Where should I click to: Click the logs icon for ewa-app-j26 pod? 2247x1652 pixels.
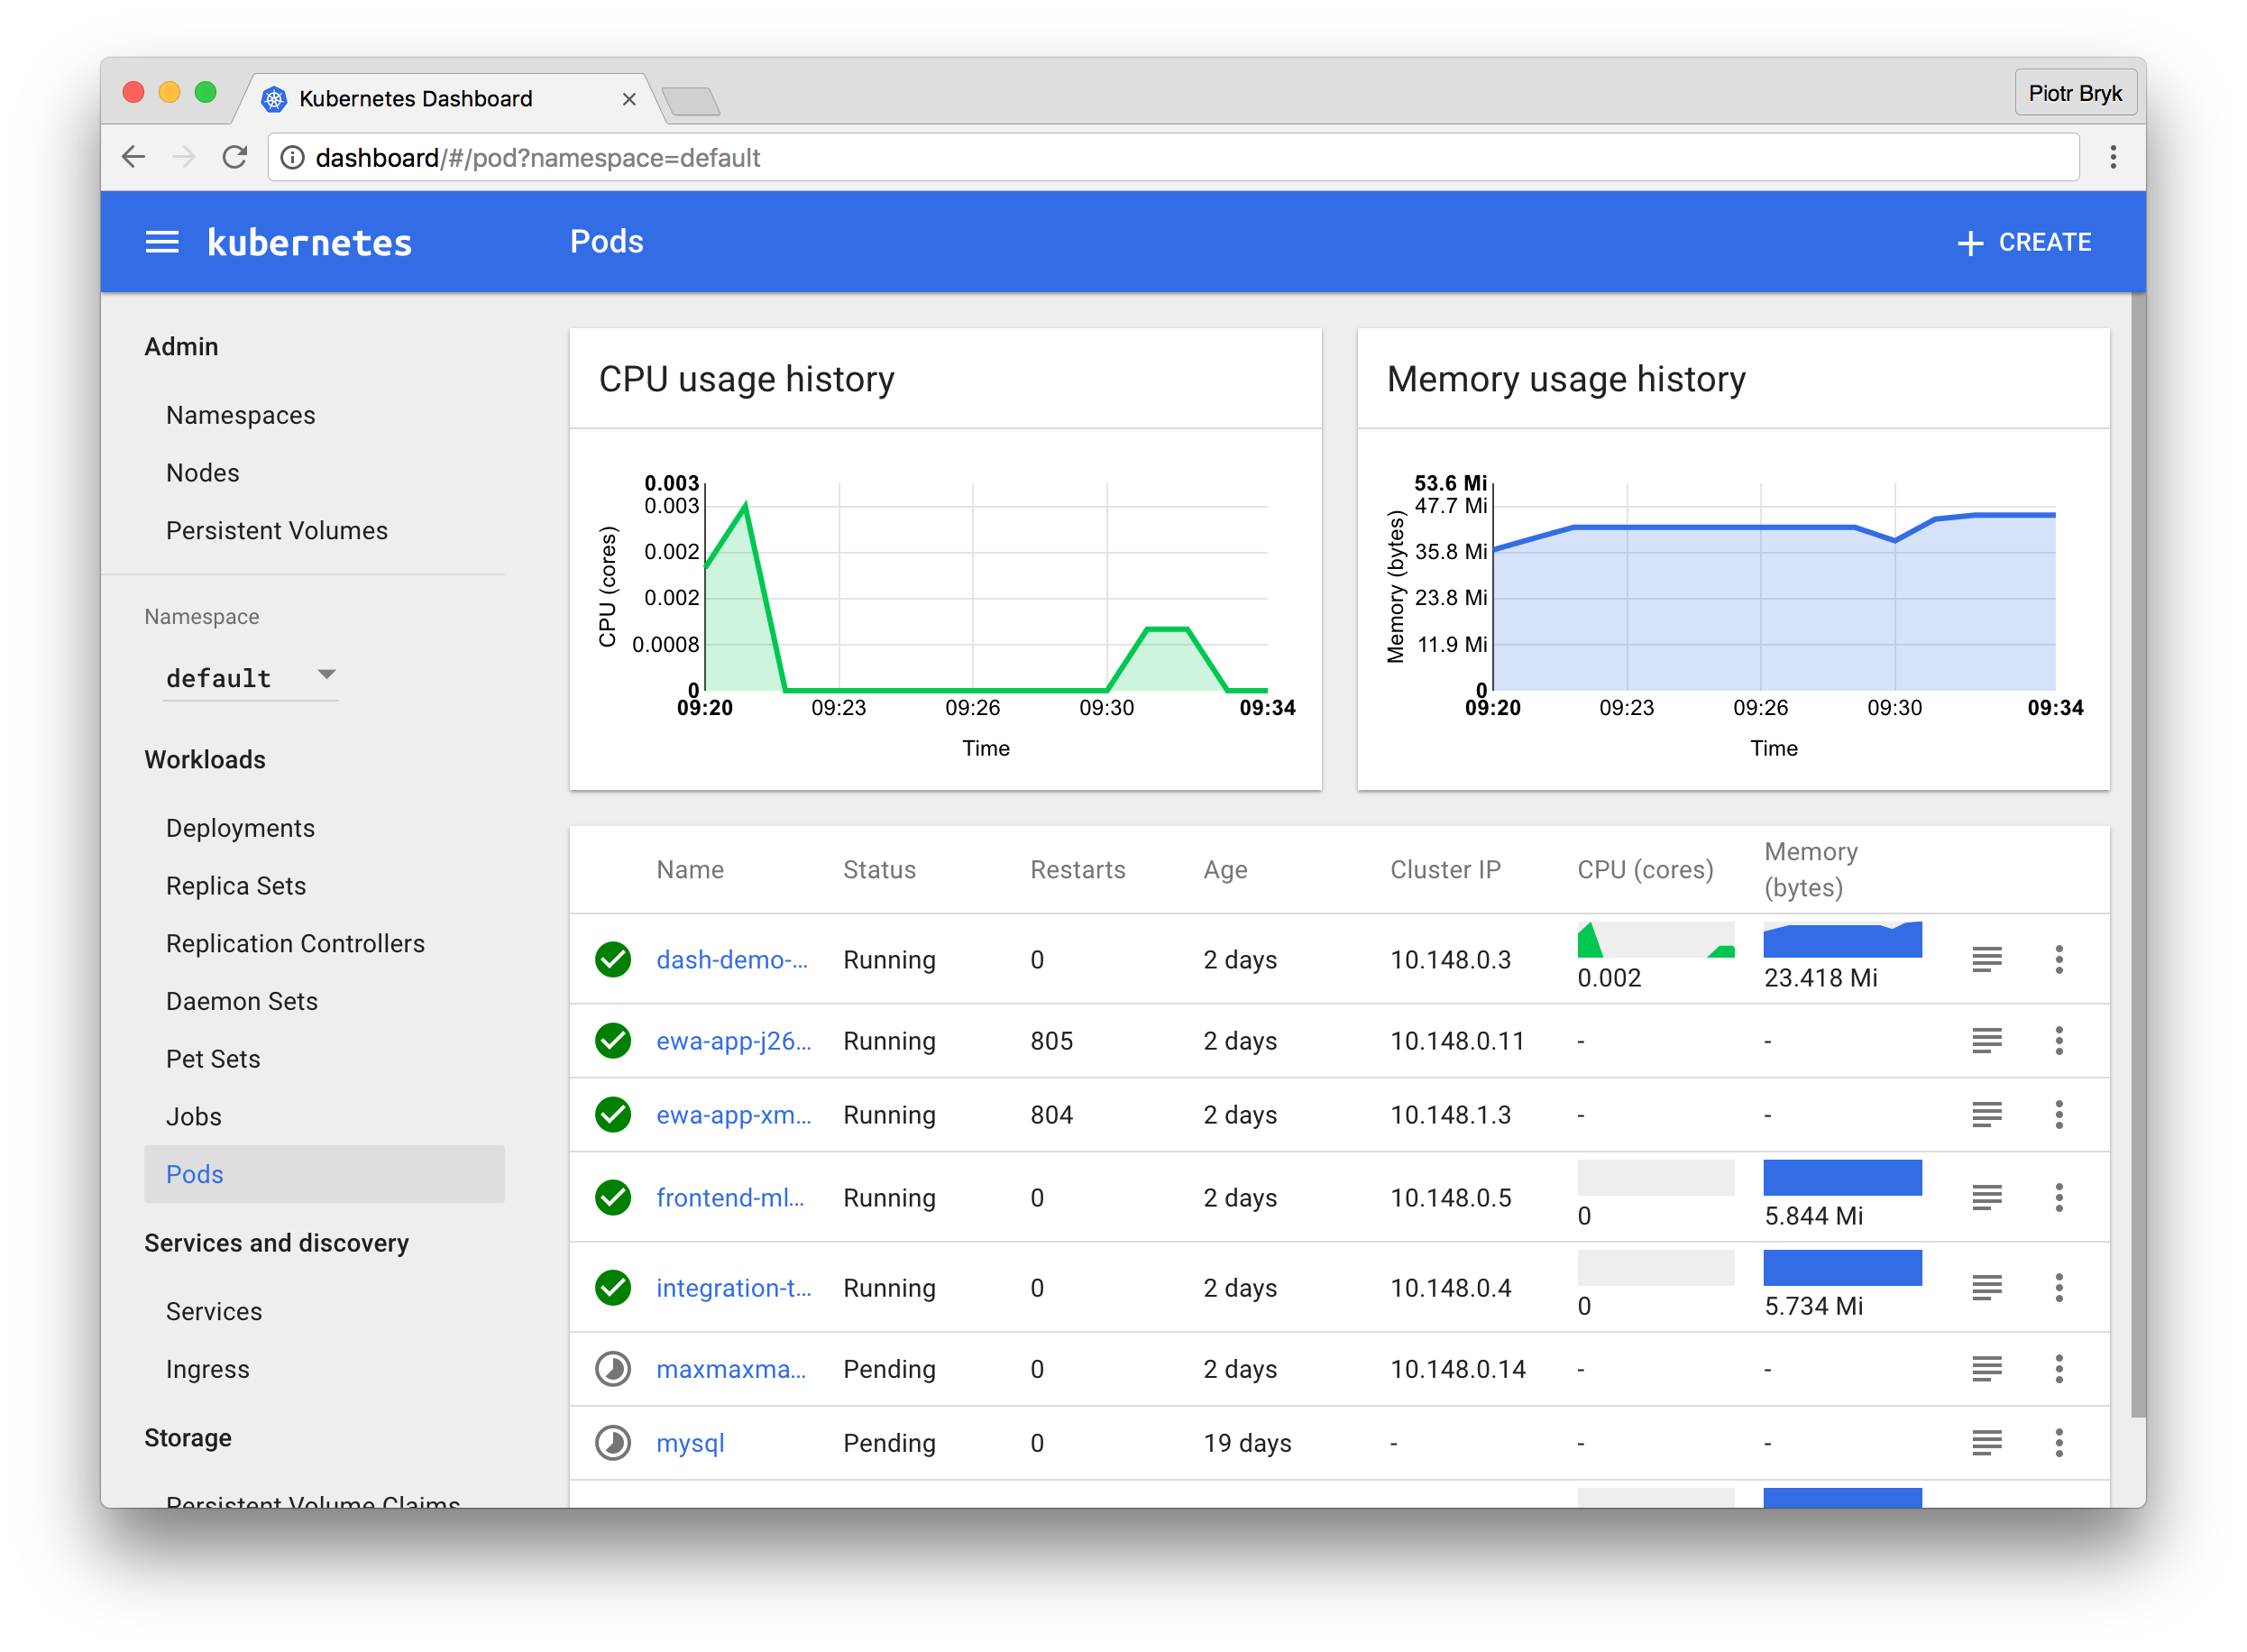(x=1987, y=1040)
